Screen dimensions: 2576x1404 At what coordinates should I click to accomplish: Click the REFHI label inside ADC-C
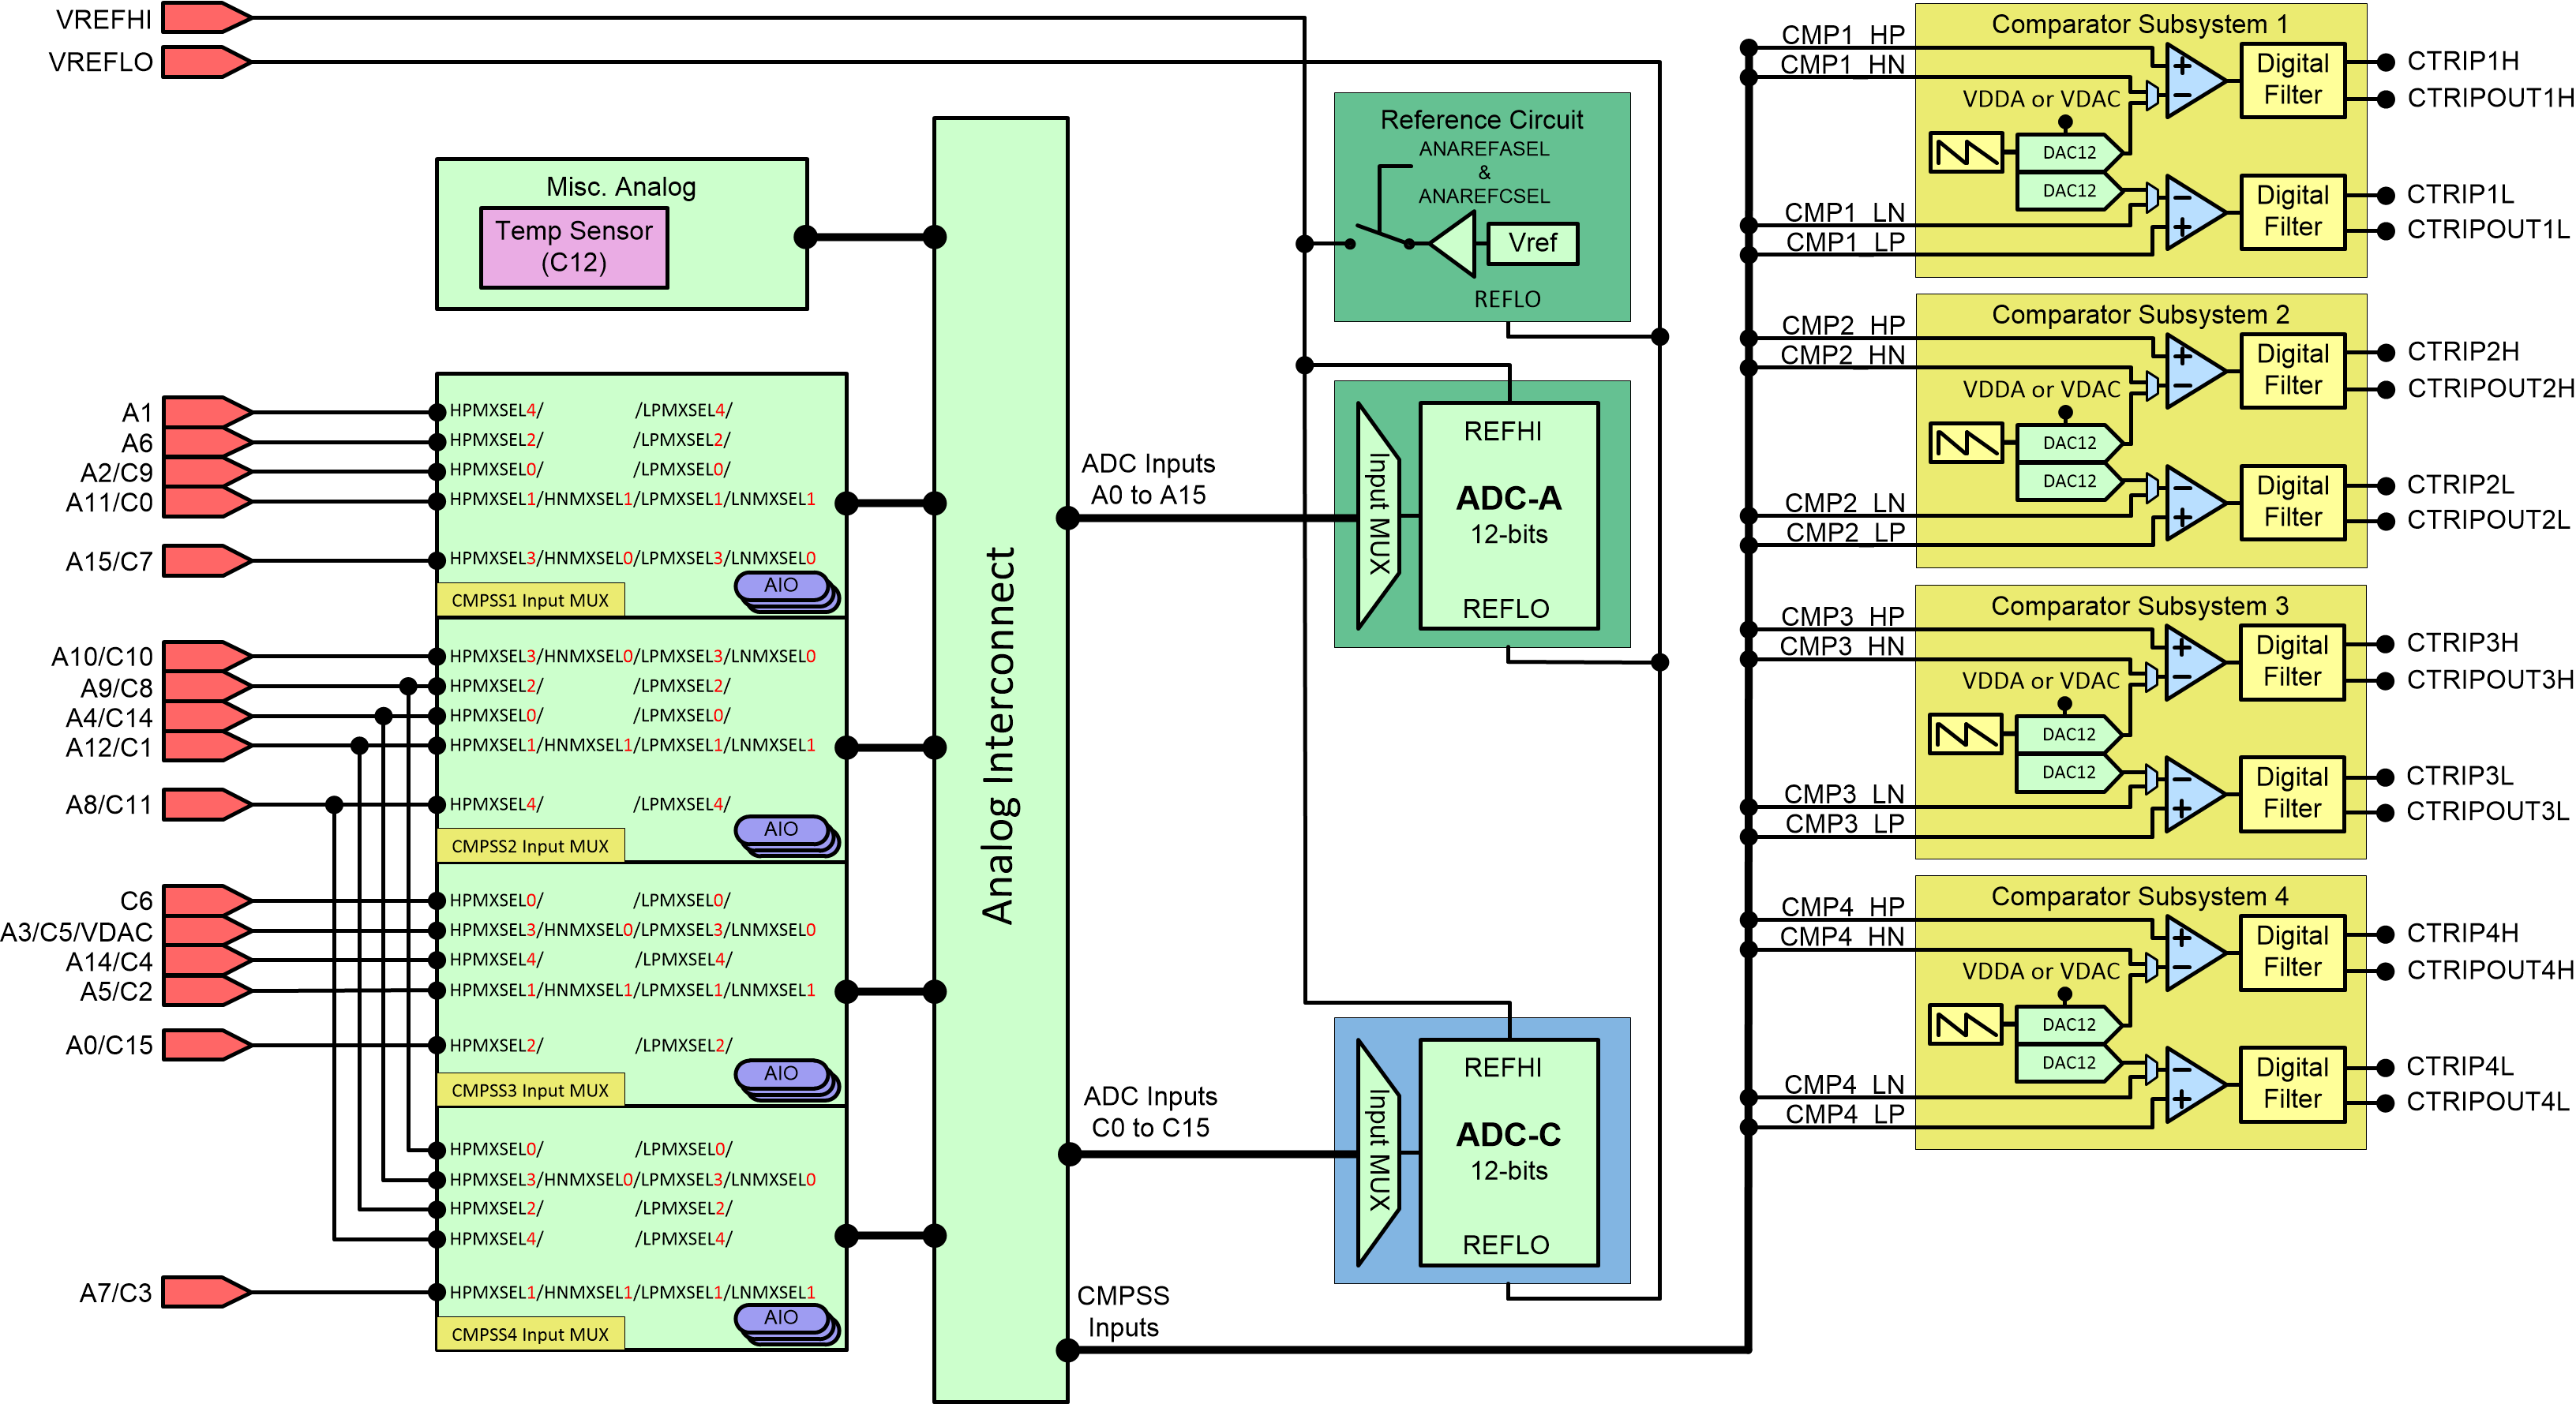coord(1503,1068)
